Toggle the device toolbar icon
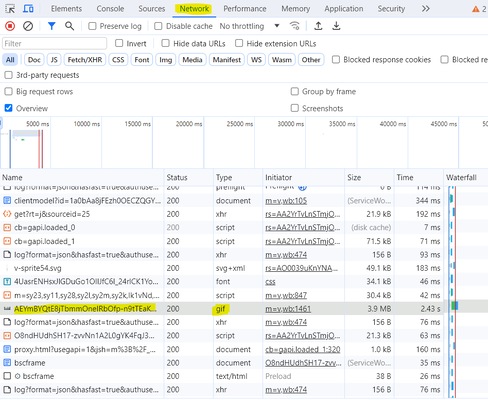488x400 pixels. click(28, 9)
